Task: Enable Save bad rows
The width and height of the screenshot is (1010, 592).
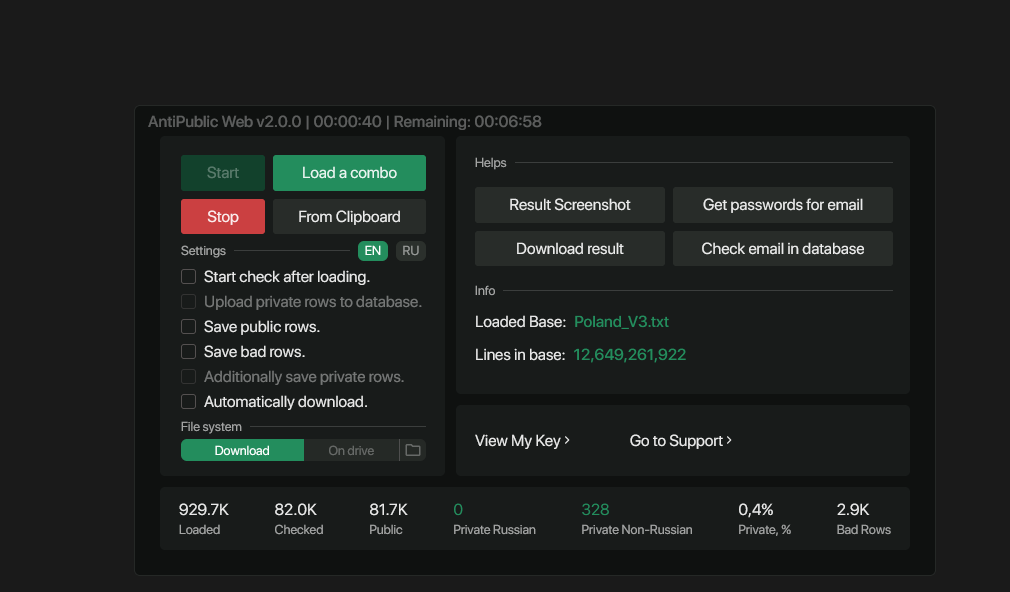Action: tap(188, 352)
